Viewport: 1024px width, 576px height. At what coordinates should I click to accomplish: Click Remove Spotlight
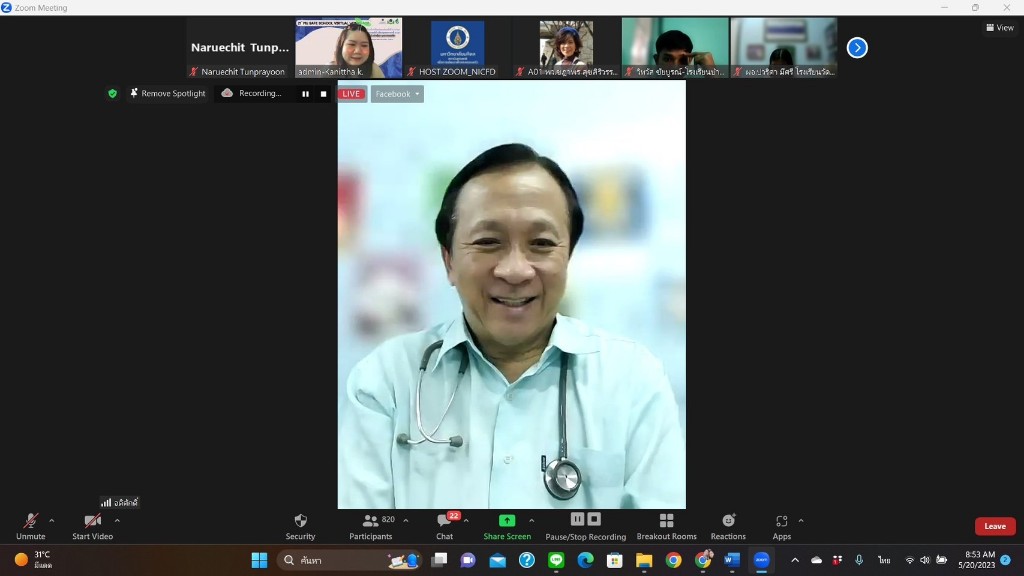[x=167, y=94]
